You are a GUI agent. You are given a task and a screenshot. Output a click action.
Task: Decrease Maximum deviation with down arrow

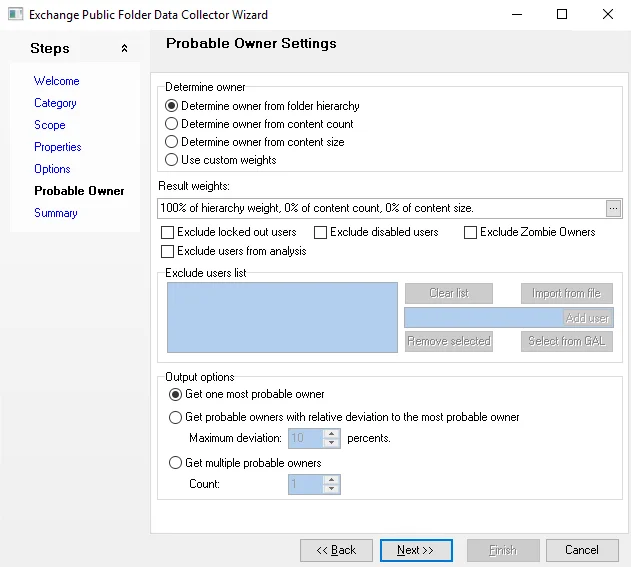[x=331, y=443]
